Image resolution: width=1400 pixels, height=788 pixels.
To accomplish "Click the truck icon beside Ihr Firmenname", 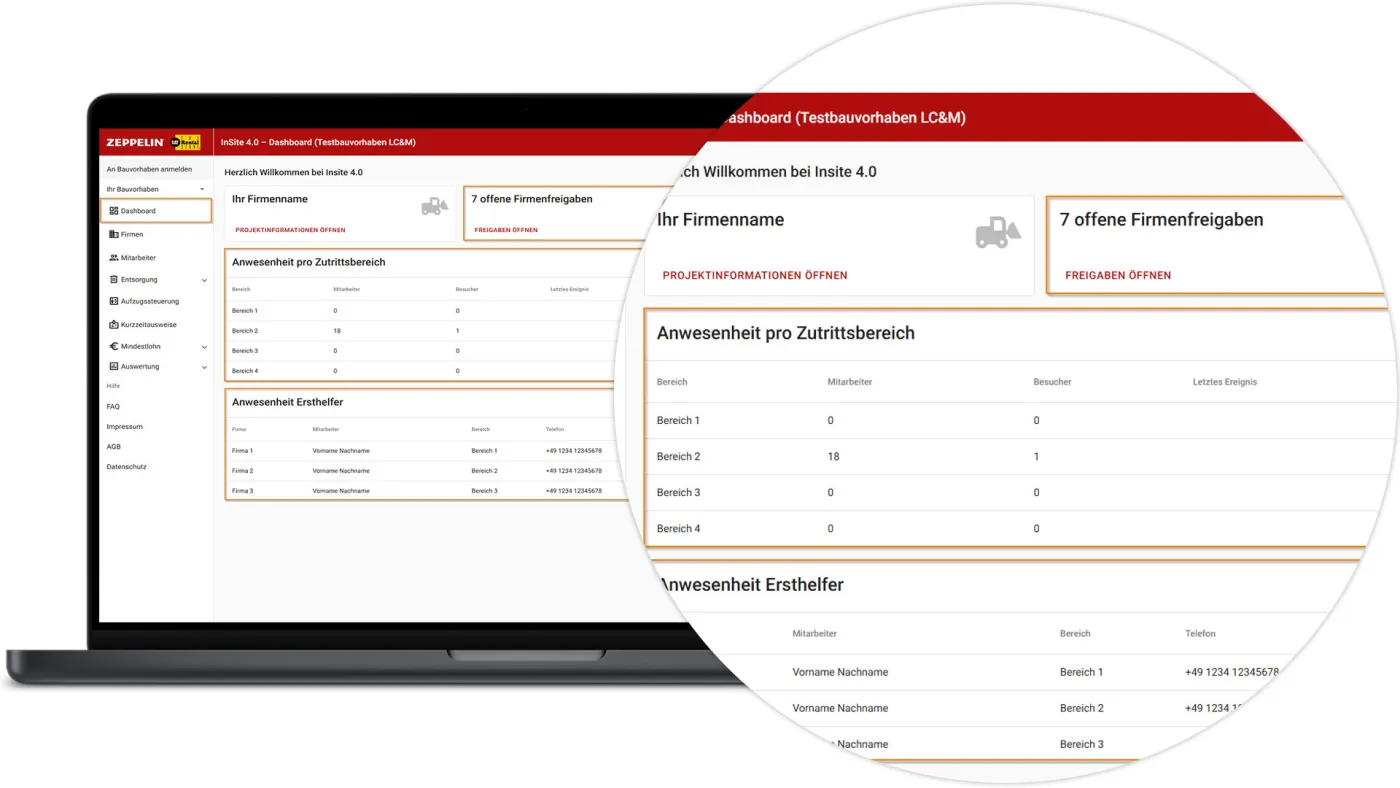I will (434, 206).
